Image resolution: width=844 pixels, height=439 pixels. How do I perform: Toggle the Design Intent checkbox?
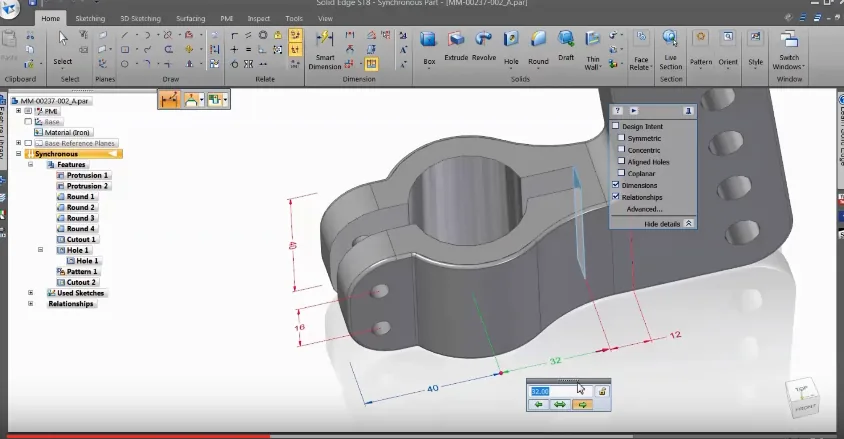point(616,126)
